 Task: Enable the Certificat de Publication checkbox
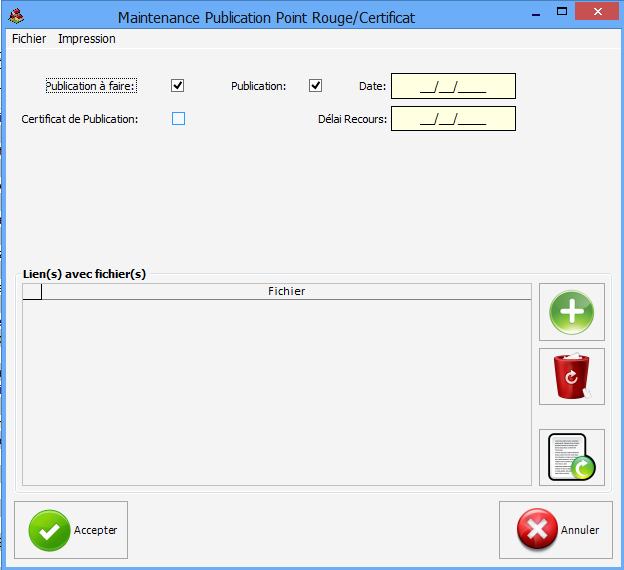click(179, 119)
